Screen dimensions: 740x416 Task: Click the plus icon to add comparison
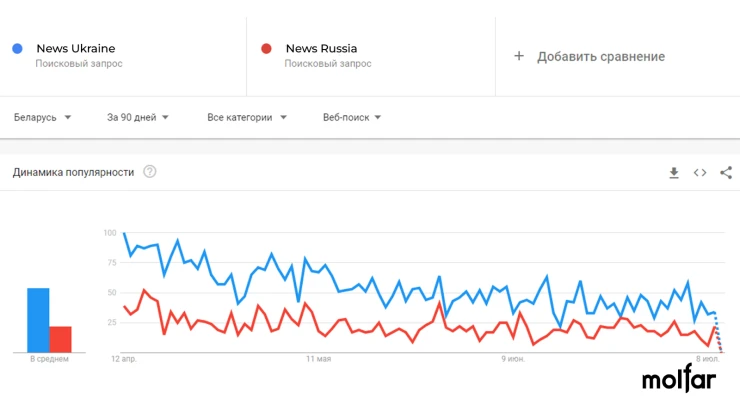point(519,56)
